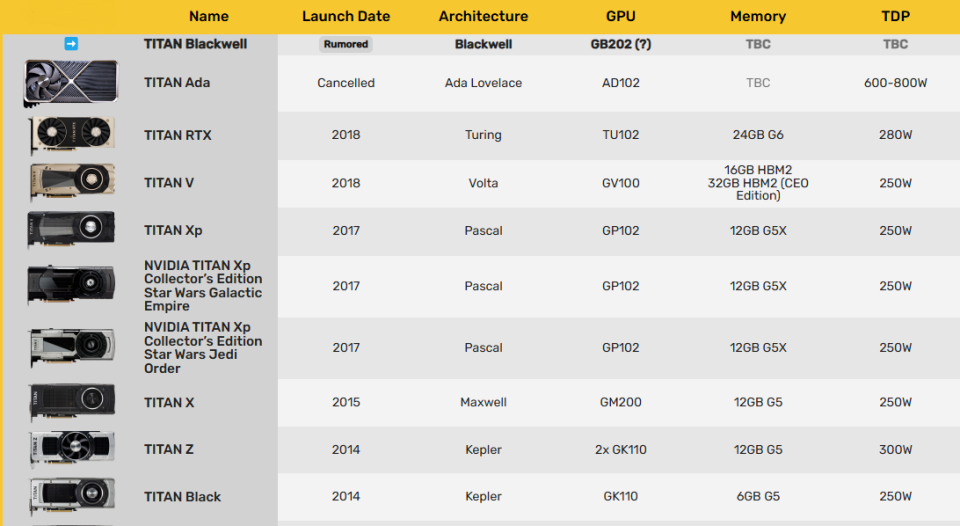Open the Star Wars Jedi Order card image
The width and height of the screenshot is (960, 526).
click(x=72, y=347)
